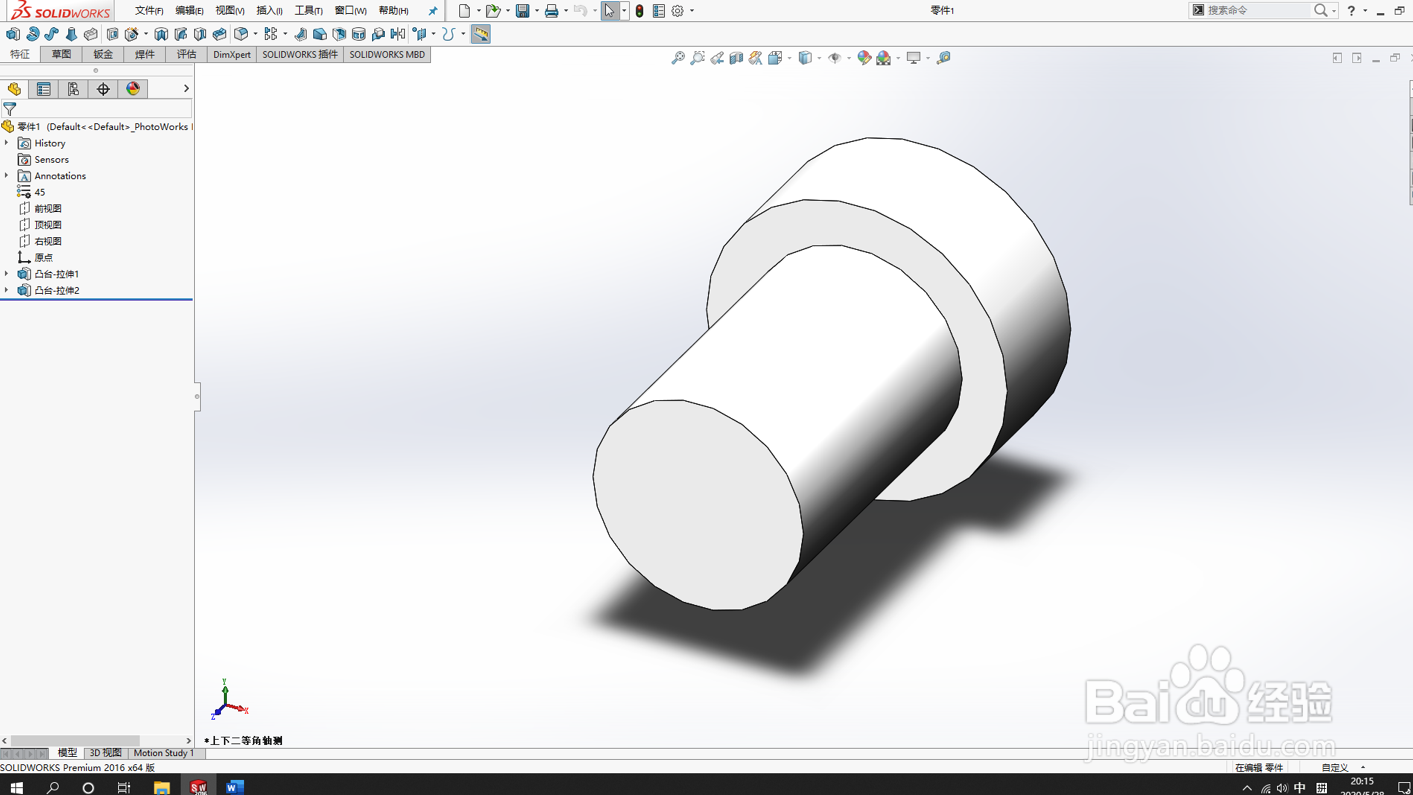
Task: Select the Revolved Boss/Base tool
Action: click(31, 33)
